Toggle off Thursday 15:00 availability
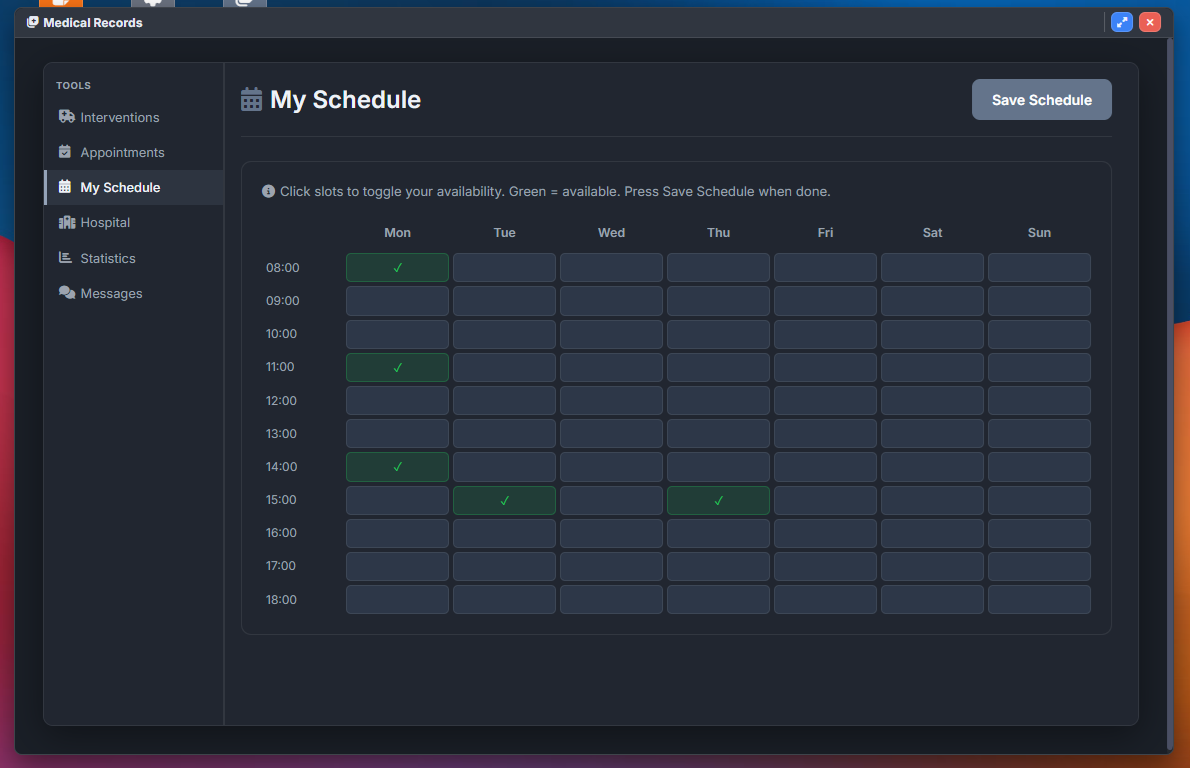The width and height of the screenshot is (1190, 768). (718, 500)
